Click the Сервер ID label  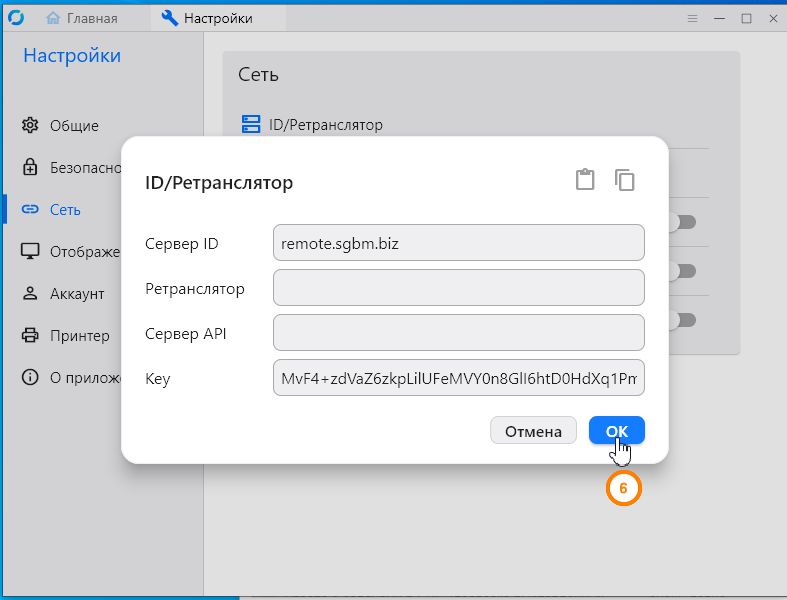coord(182,244)
